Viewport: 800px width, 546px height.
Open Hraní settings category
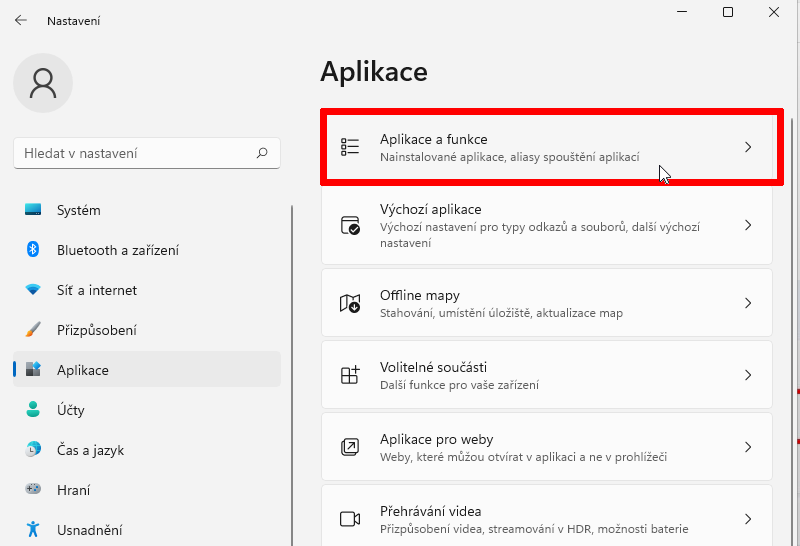coord(147,490)
